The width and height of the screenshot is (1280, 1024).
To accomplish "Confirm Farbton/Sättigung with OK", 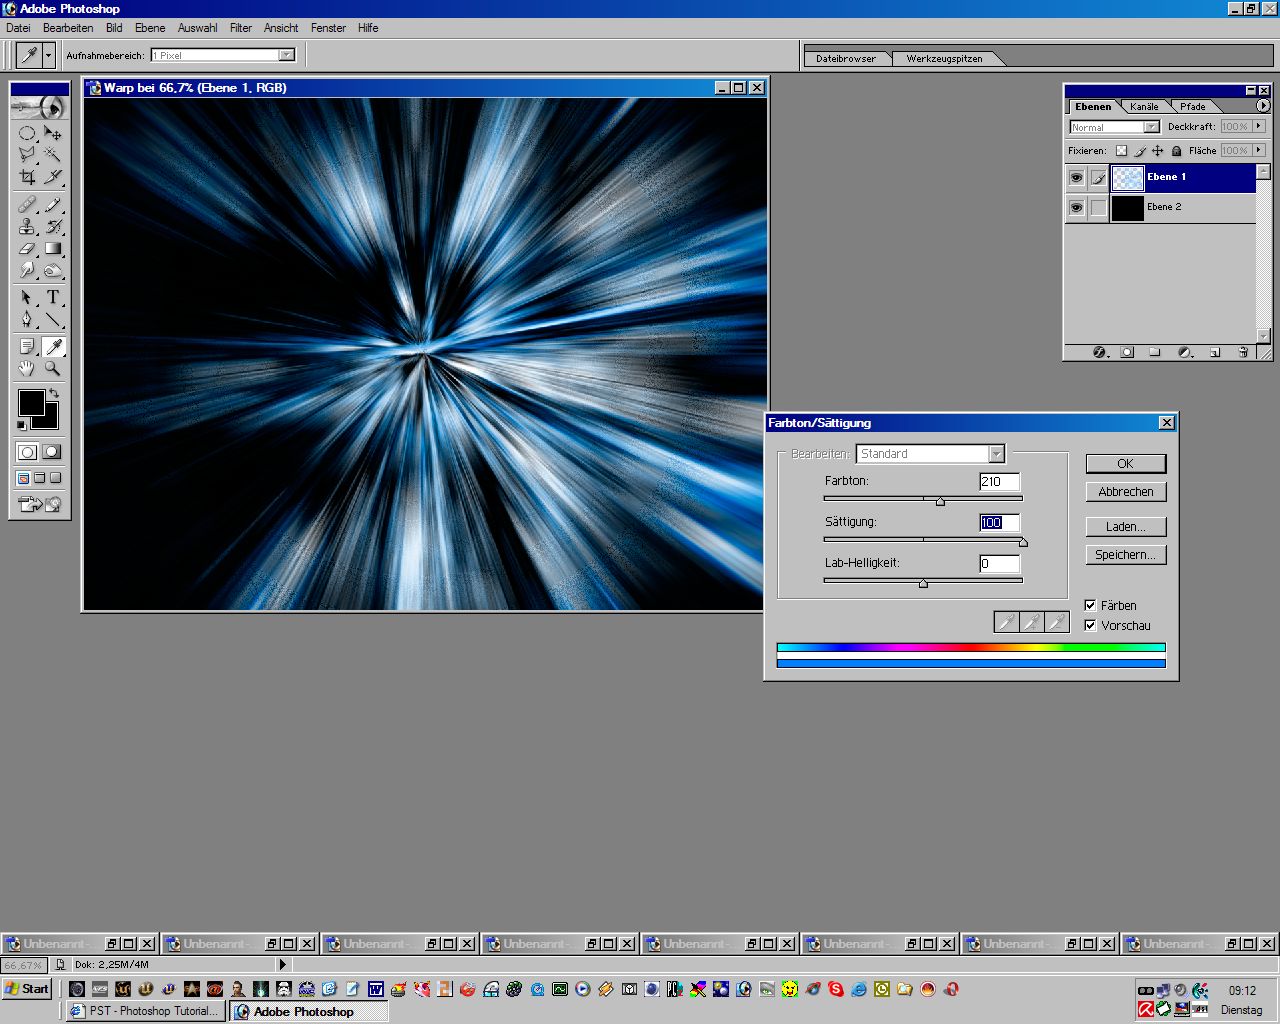I will coord(1126,464).
